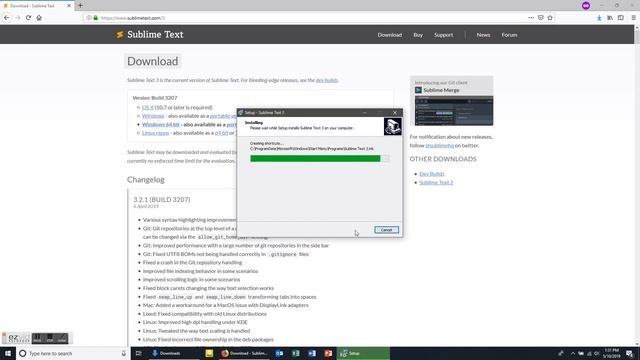Go to the Firefox home page icon
640x360 pixels.
click(39, 18)
